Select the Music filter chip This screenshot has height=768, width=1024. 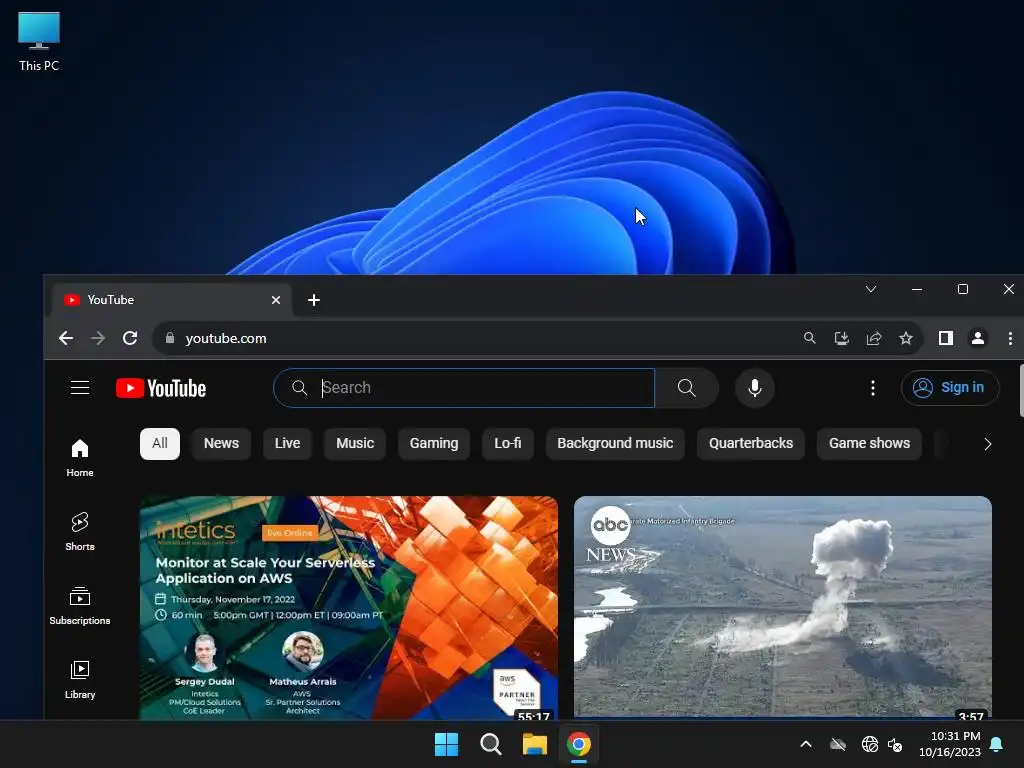[355, 443]
